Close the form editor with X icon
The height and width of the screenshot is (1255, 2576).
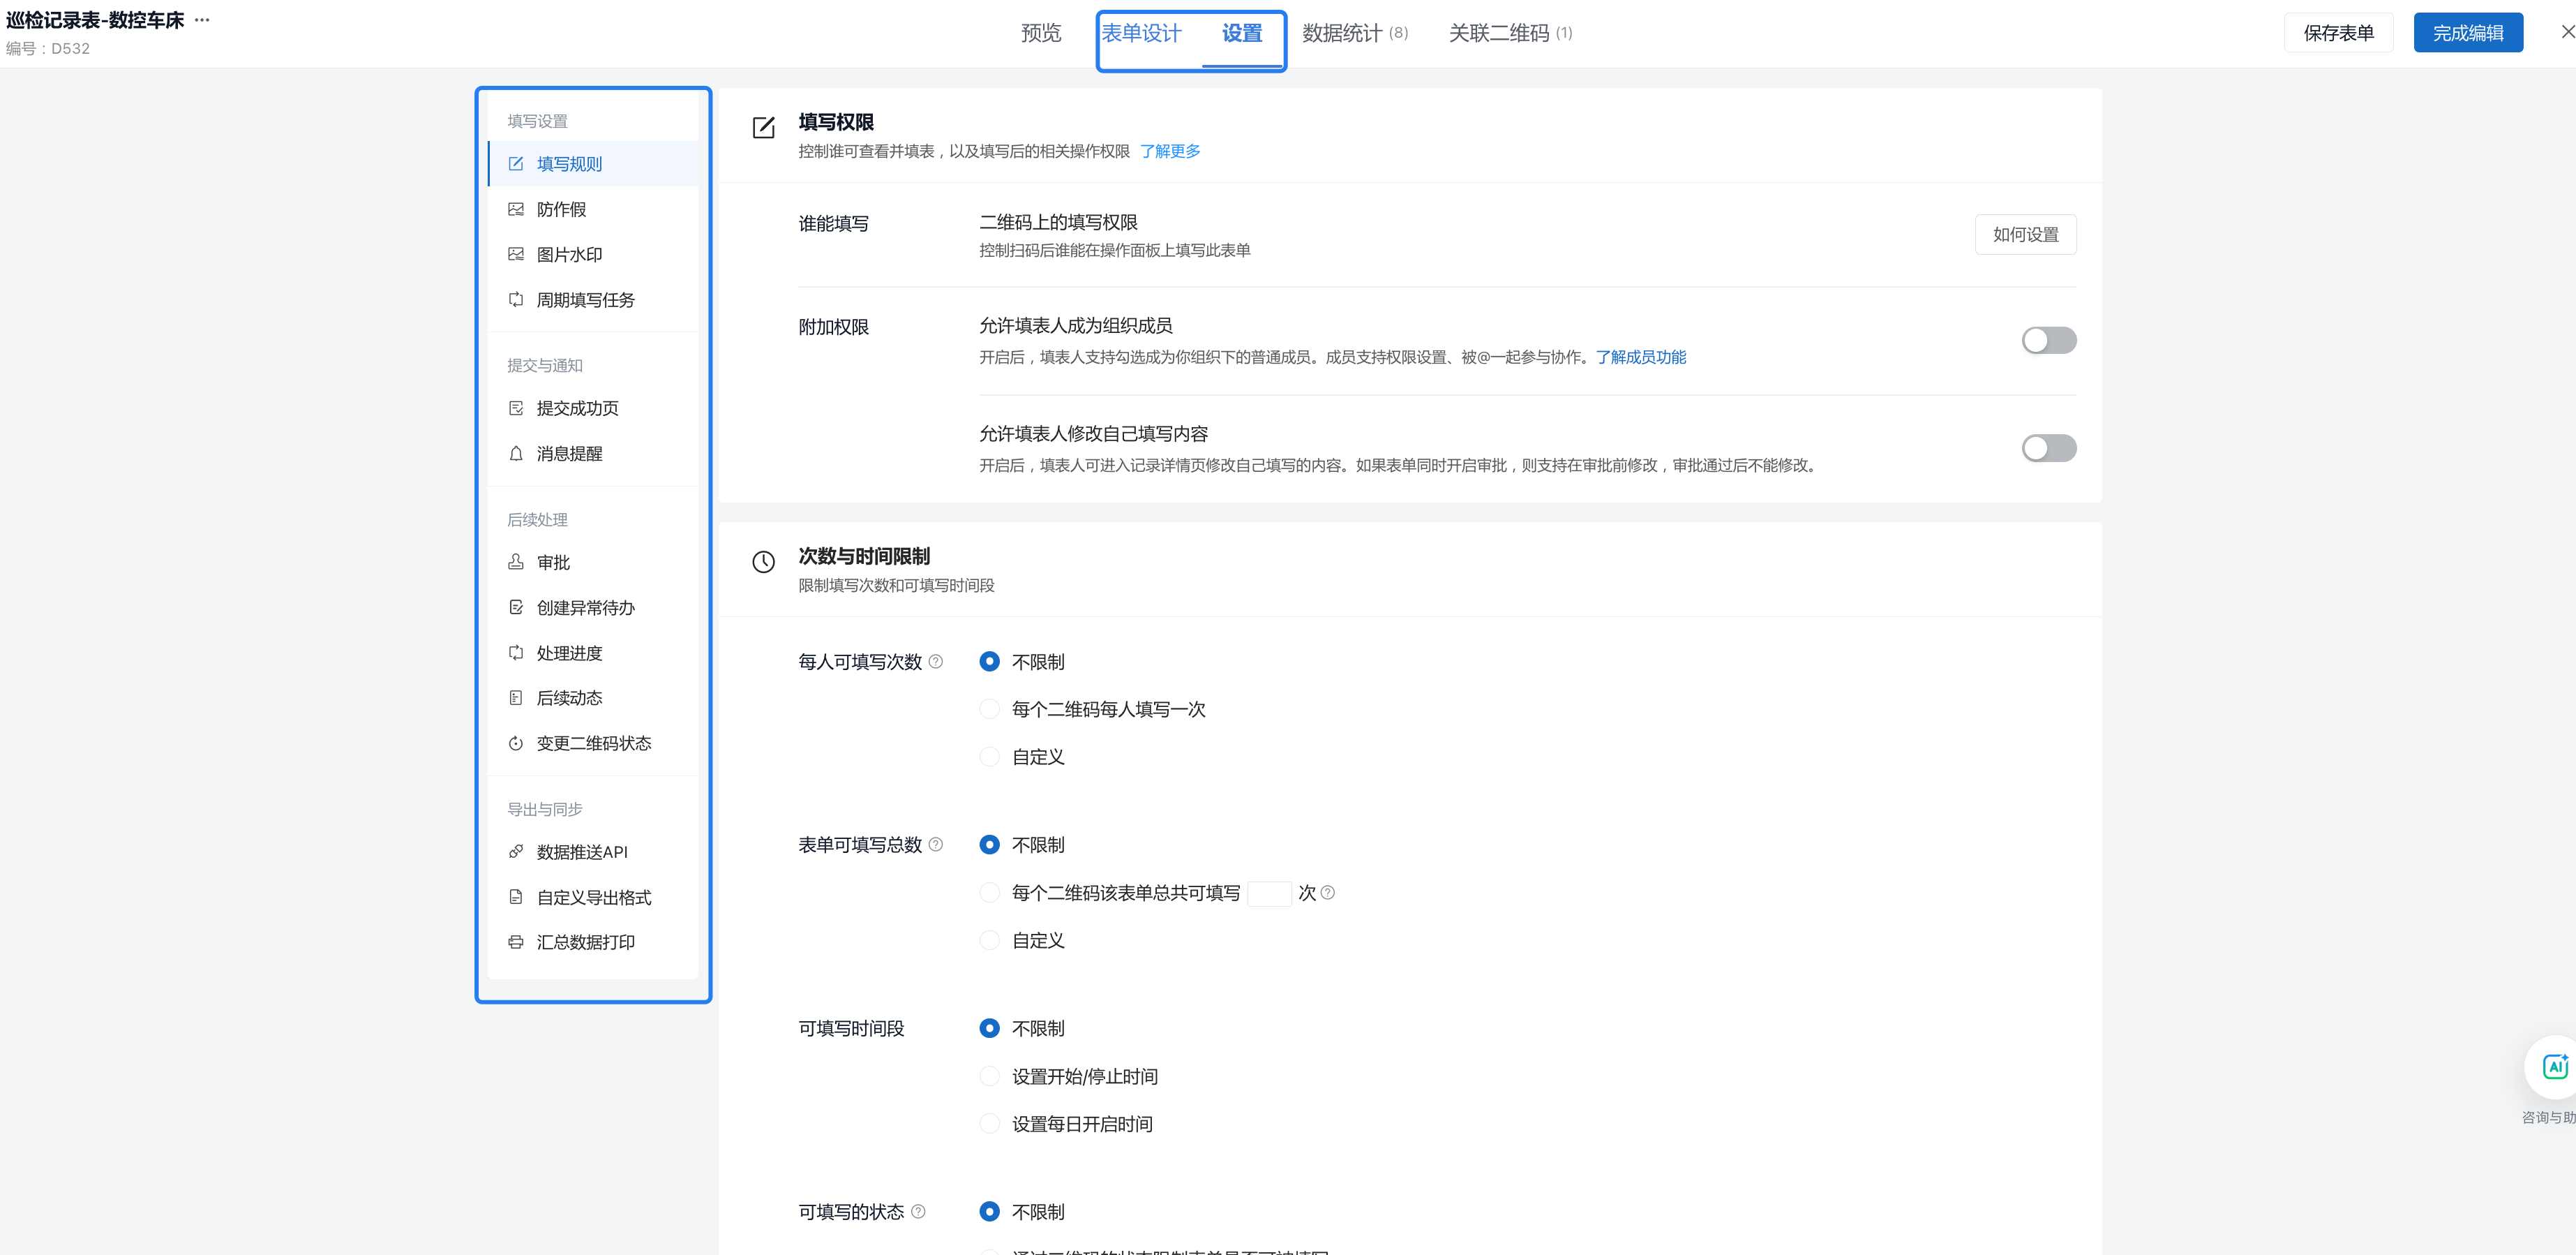[x=2567, y=32]
